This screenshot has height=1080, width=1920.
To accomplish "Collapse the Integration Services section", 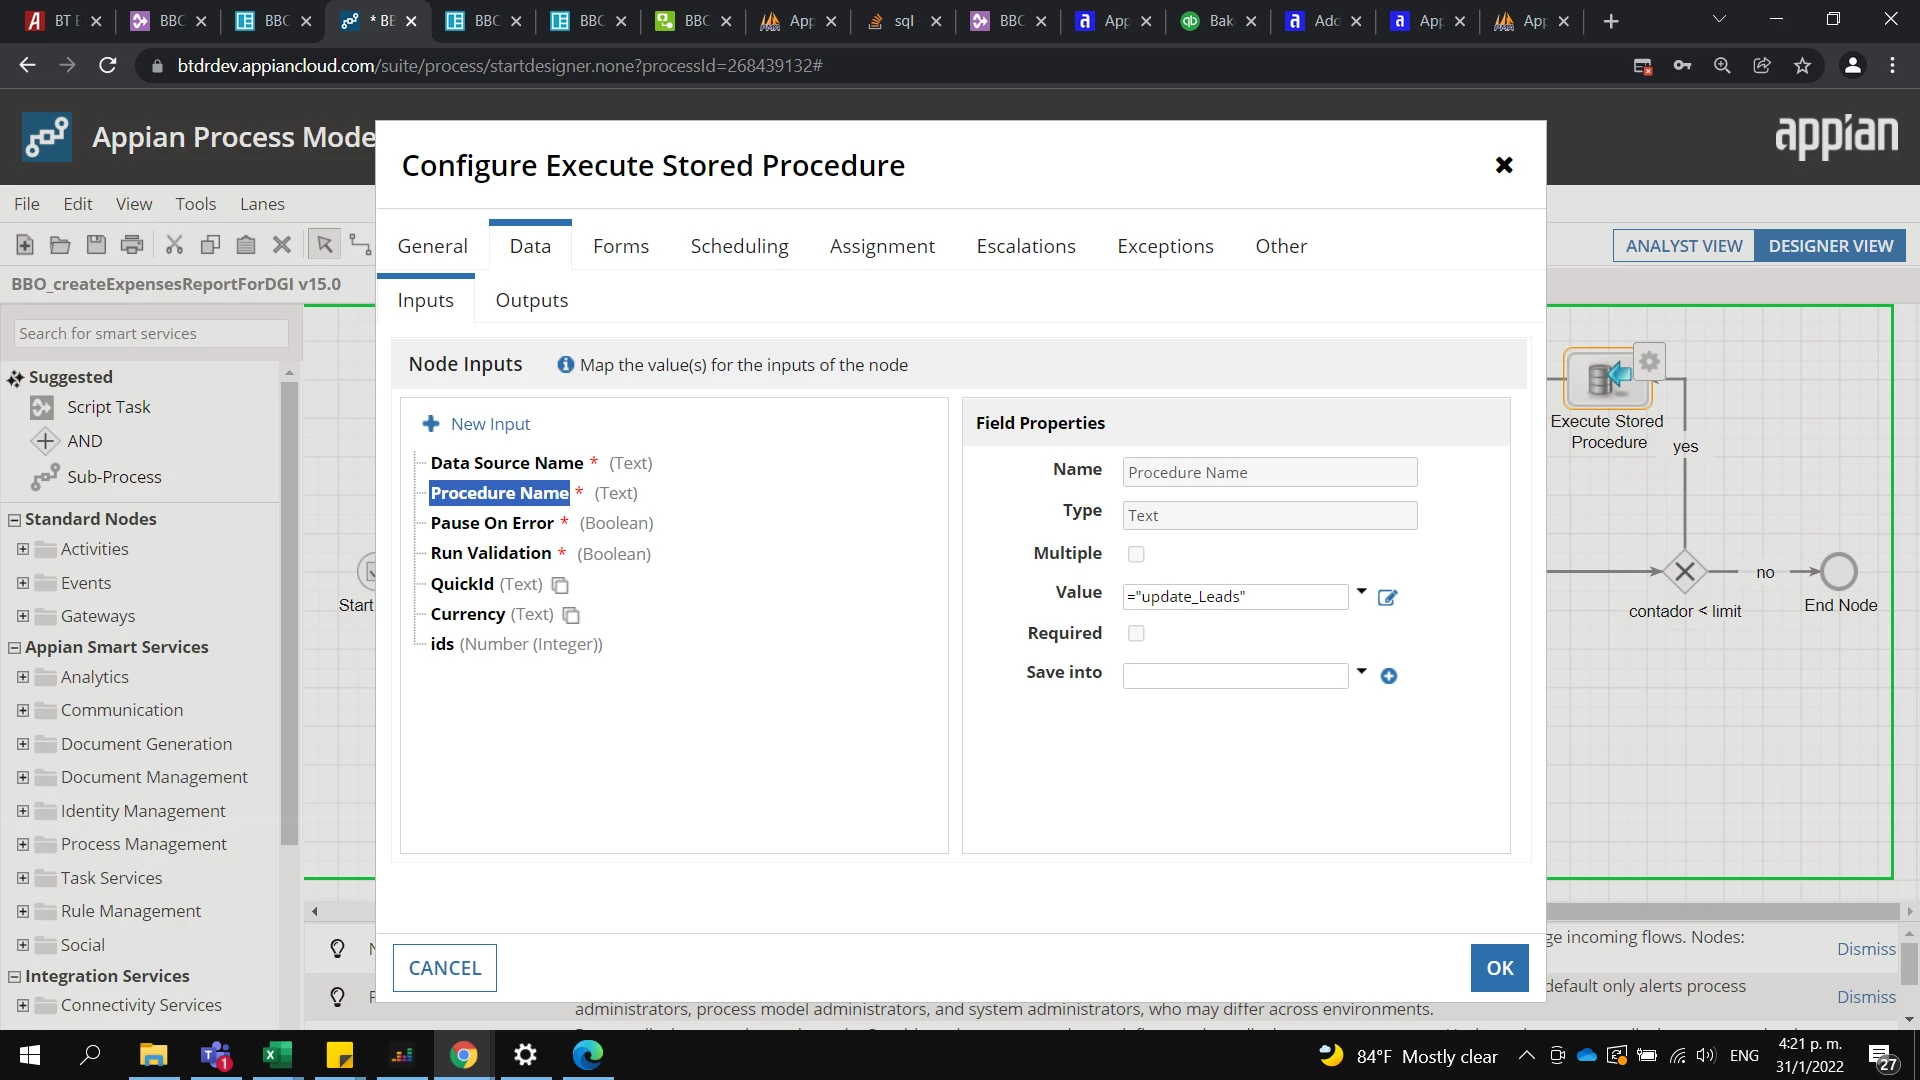I will click(15, 977).
